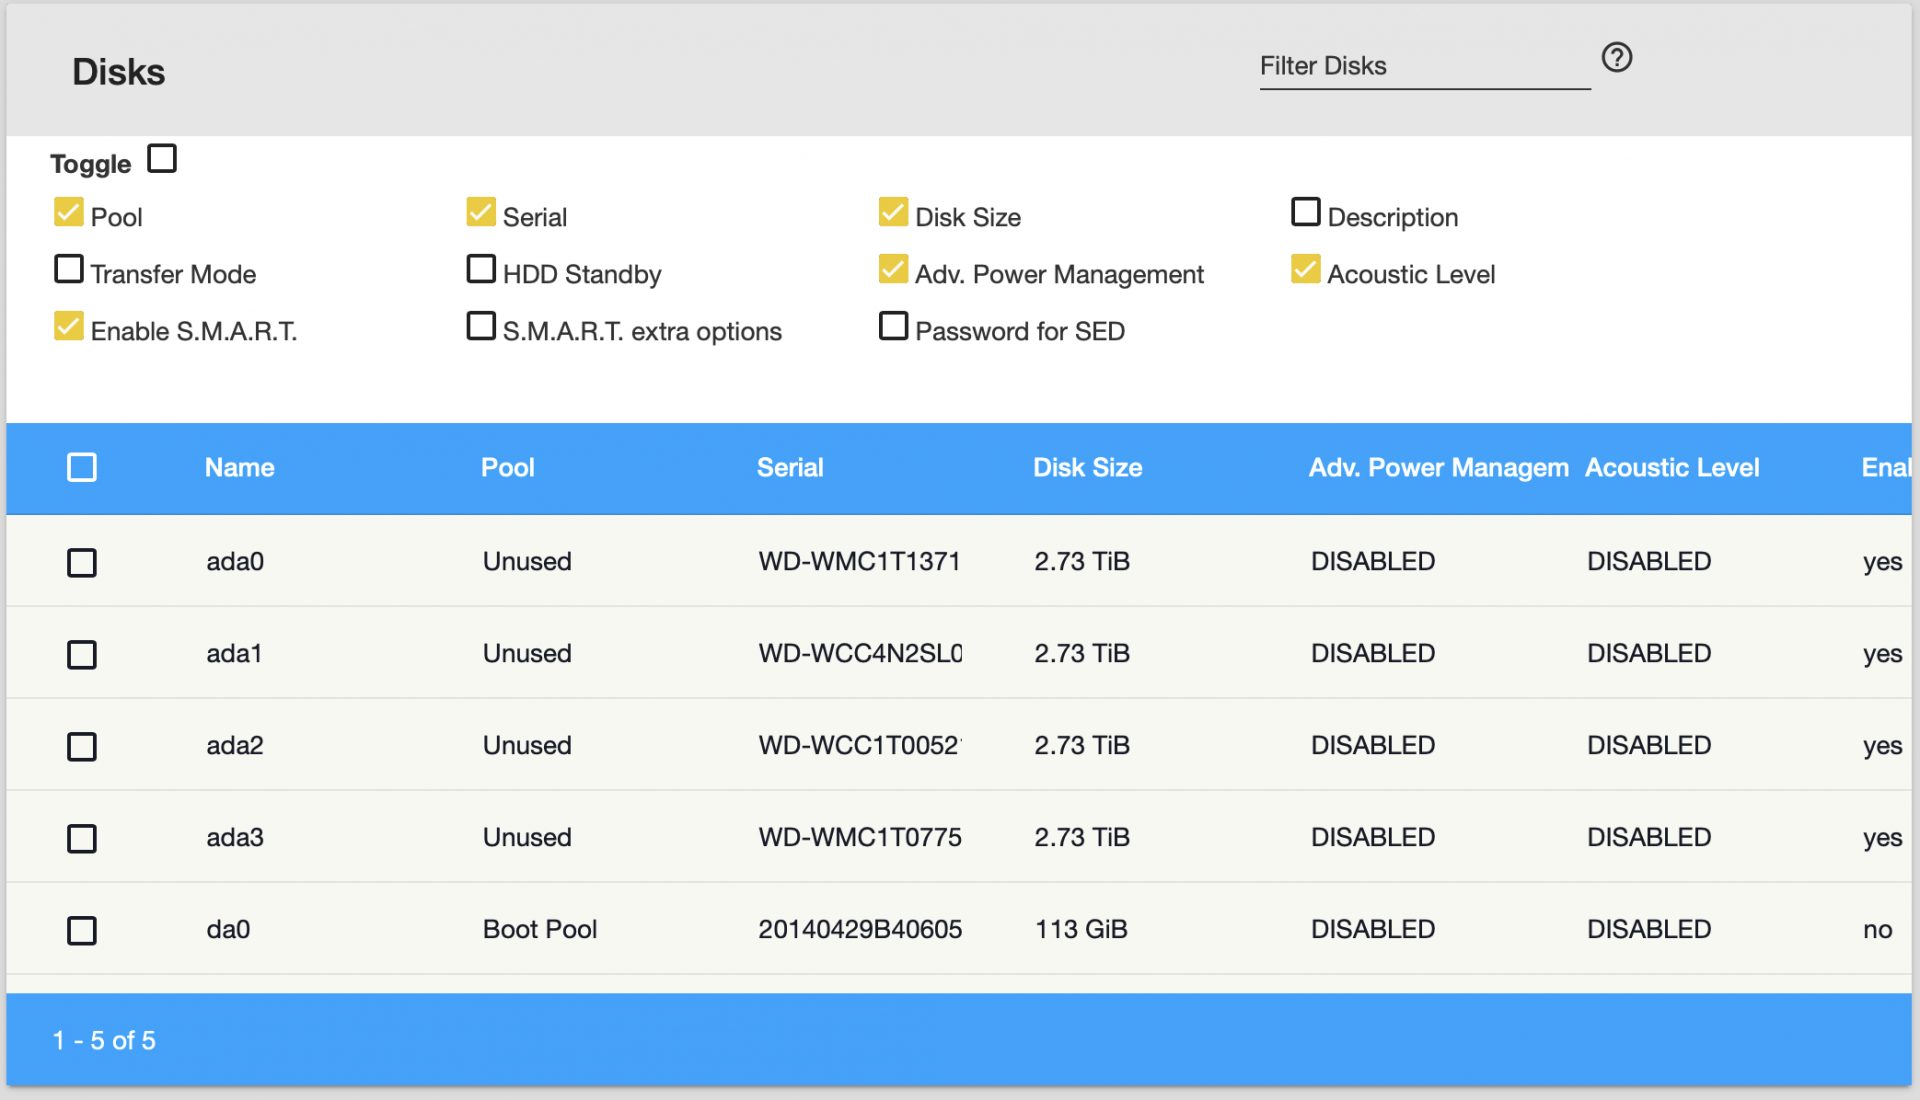Image resolution: width=1920 pixels, height=1100 pixels.
Task: Select the da0 disk row checkbox
Action: (x=82, y=931)
